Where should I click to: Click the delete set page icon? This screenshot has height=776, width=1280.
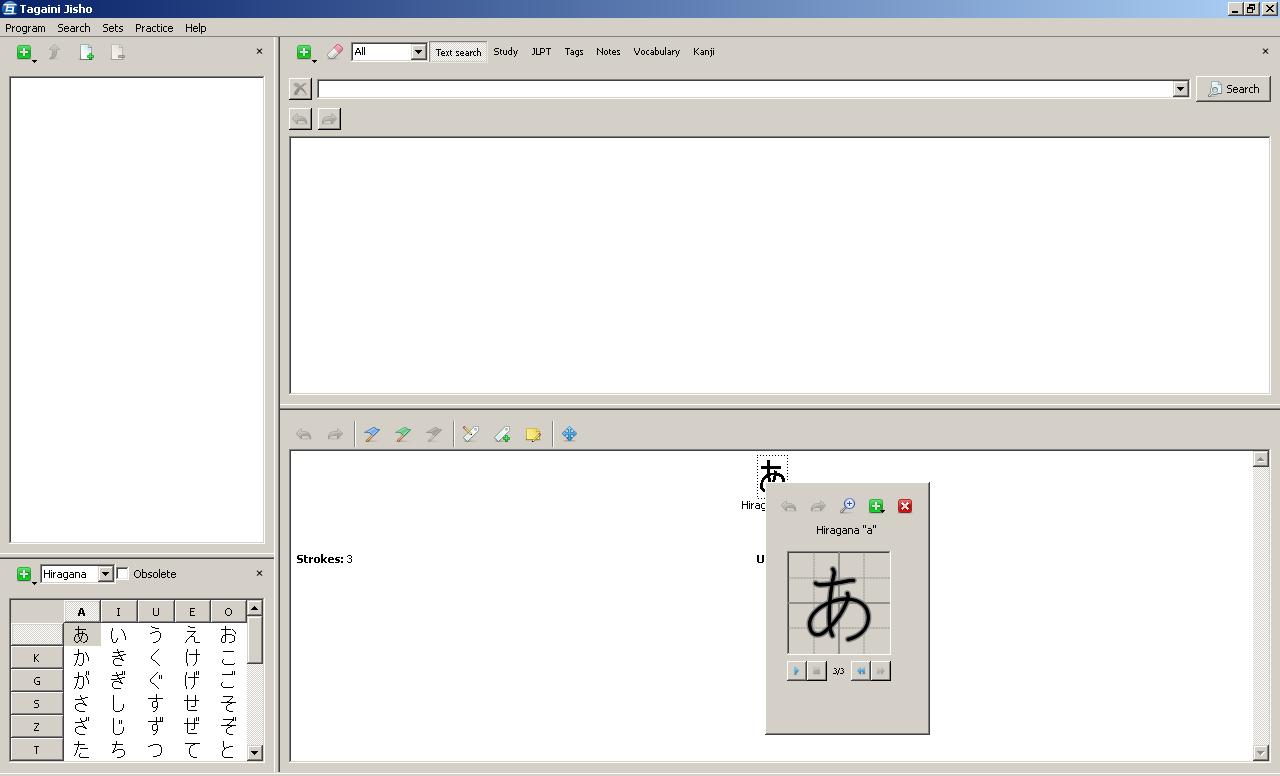click(x=118, y=53)
